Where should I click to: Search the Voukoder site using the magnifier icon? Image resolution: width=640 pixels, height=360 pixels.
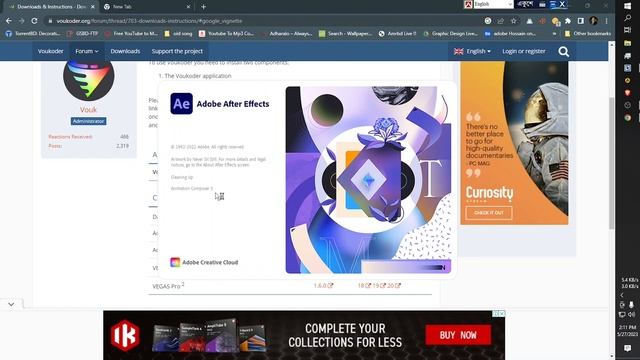coord(564,51)
